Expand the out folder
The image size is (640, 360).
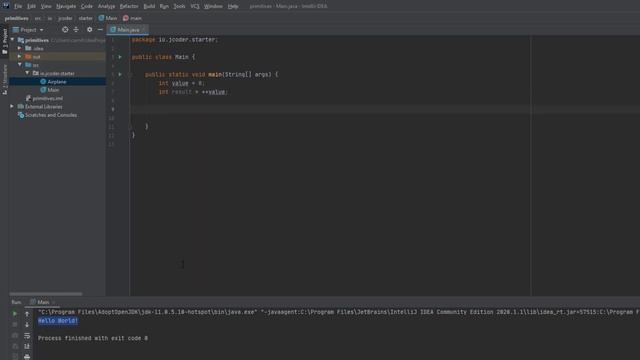[19, 56]
